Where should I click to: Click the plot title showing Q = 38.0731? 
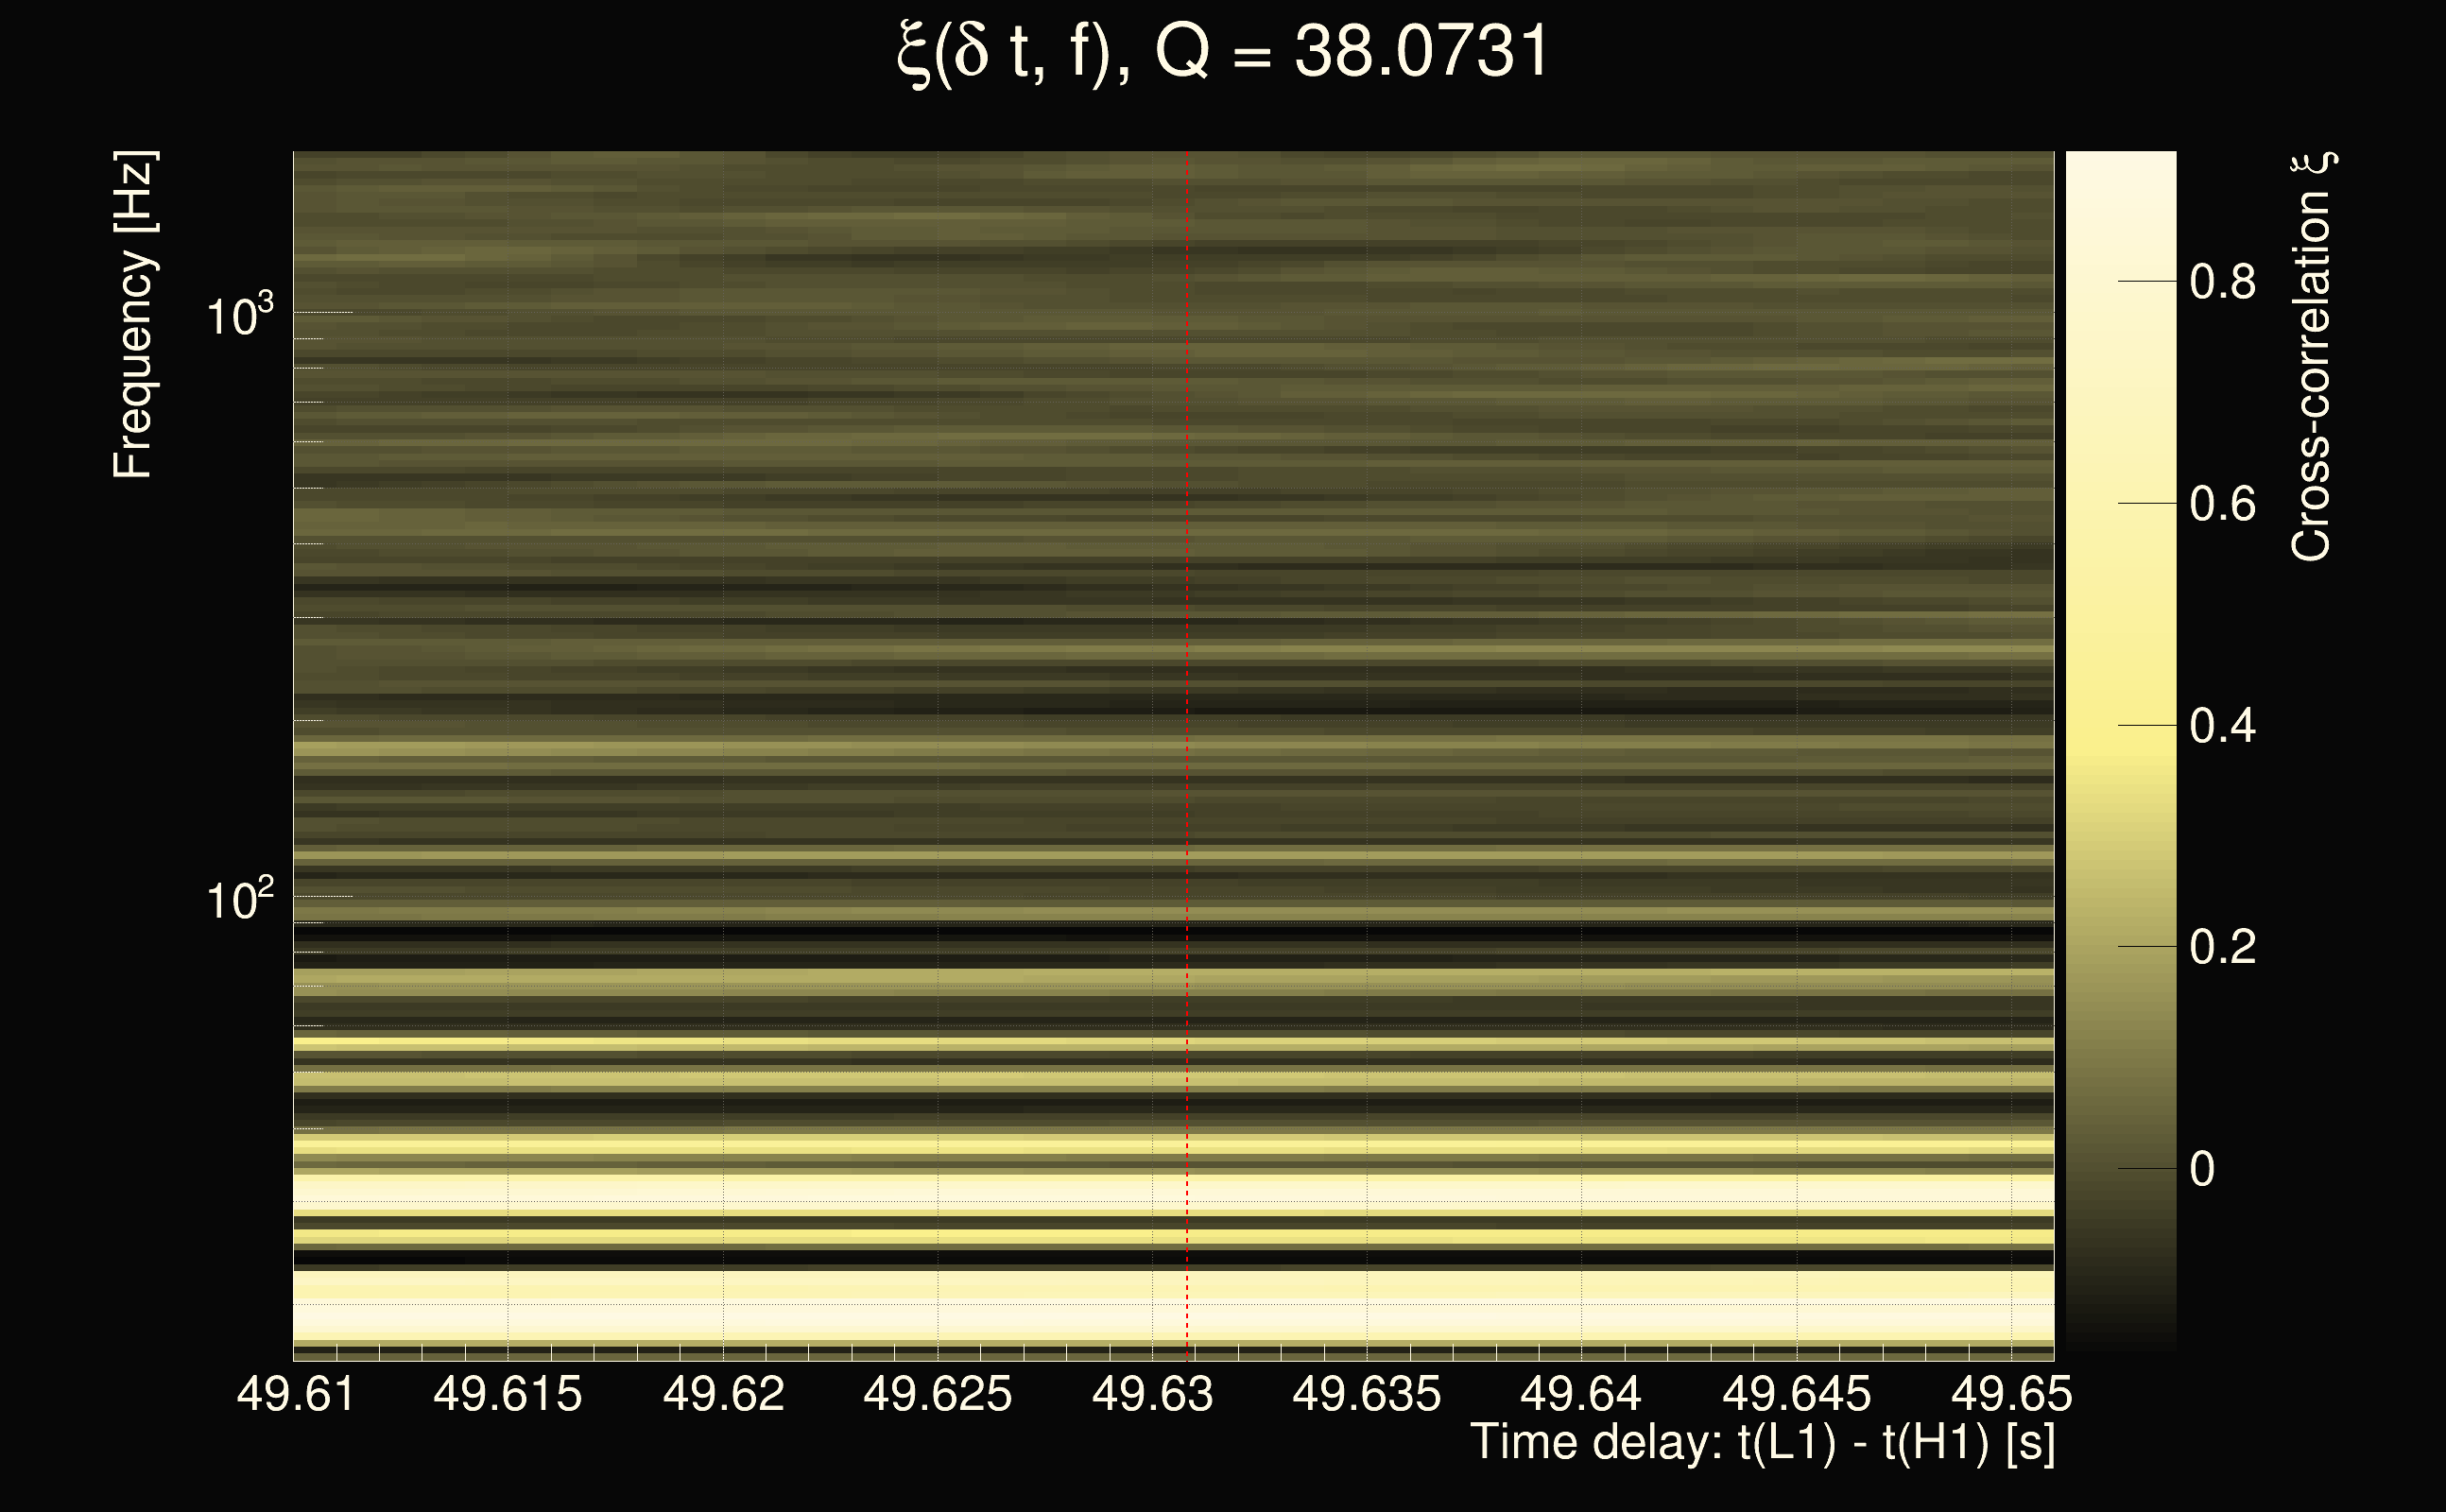[x=1222, y=52]
